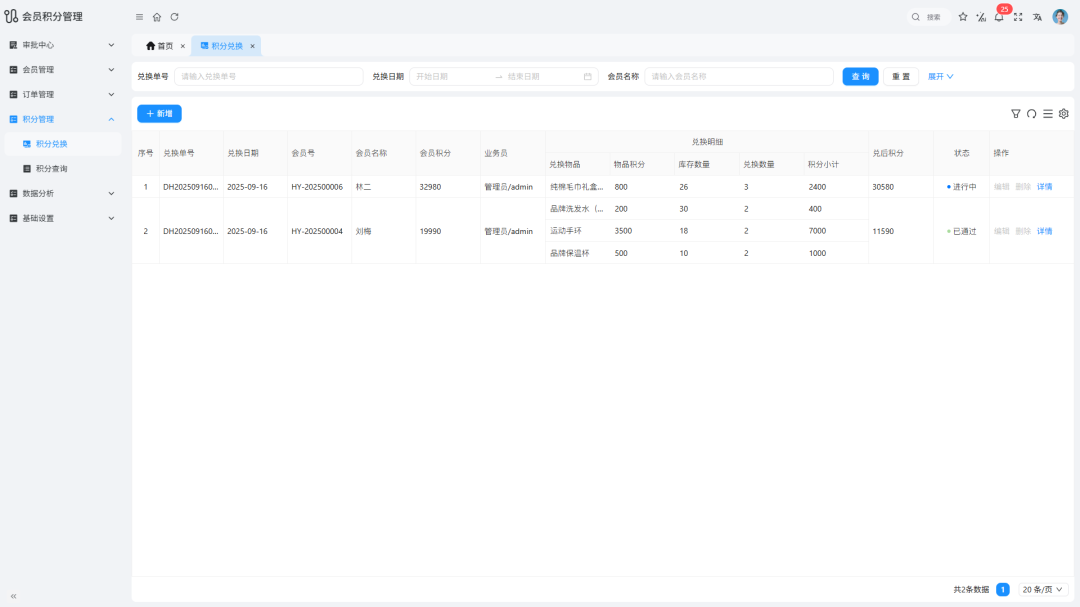Close the 积分兑换 tab
This screenshot has height=607, width=1080.
coord(253,46)
